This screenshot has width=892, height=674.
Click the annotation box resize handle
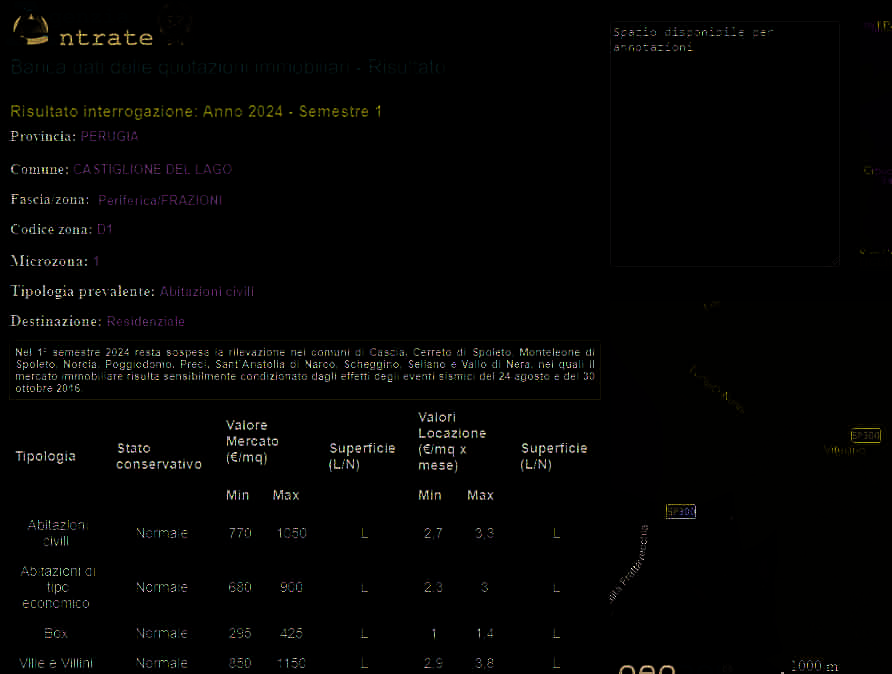tap(833, 262)
